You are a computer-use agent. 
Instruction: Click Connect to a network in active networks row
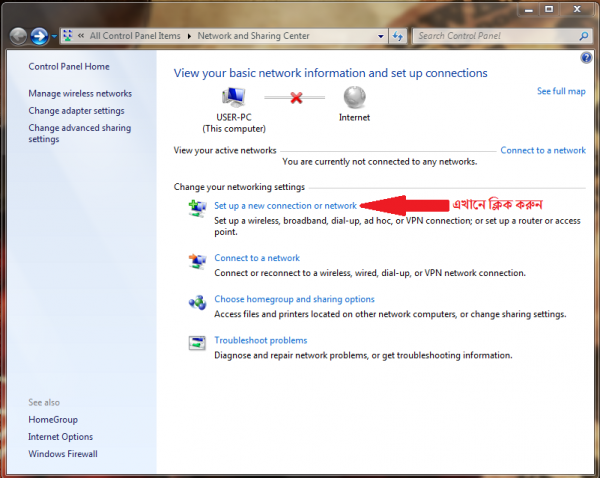(543, 150)
